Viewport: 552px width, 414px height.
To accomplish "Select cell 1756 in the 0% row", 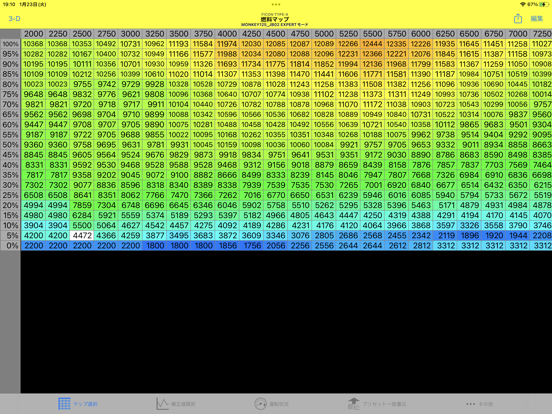I will pos(251,246).
